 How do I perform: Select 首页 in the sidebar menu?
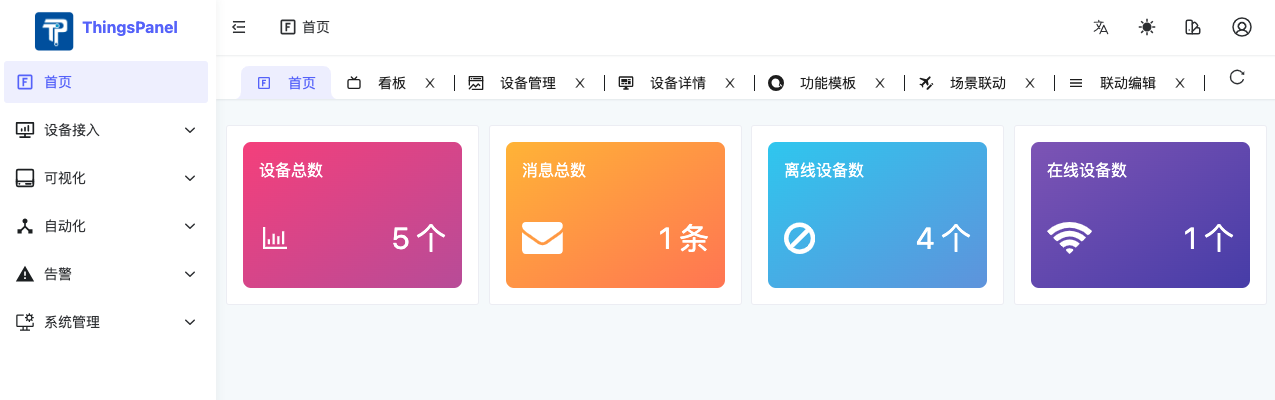coord(106,82)
